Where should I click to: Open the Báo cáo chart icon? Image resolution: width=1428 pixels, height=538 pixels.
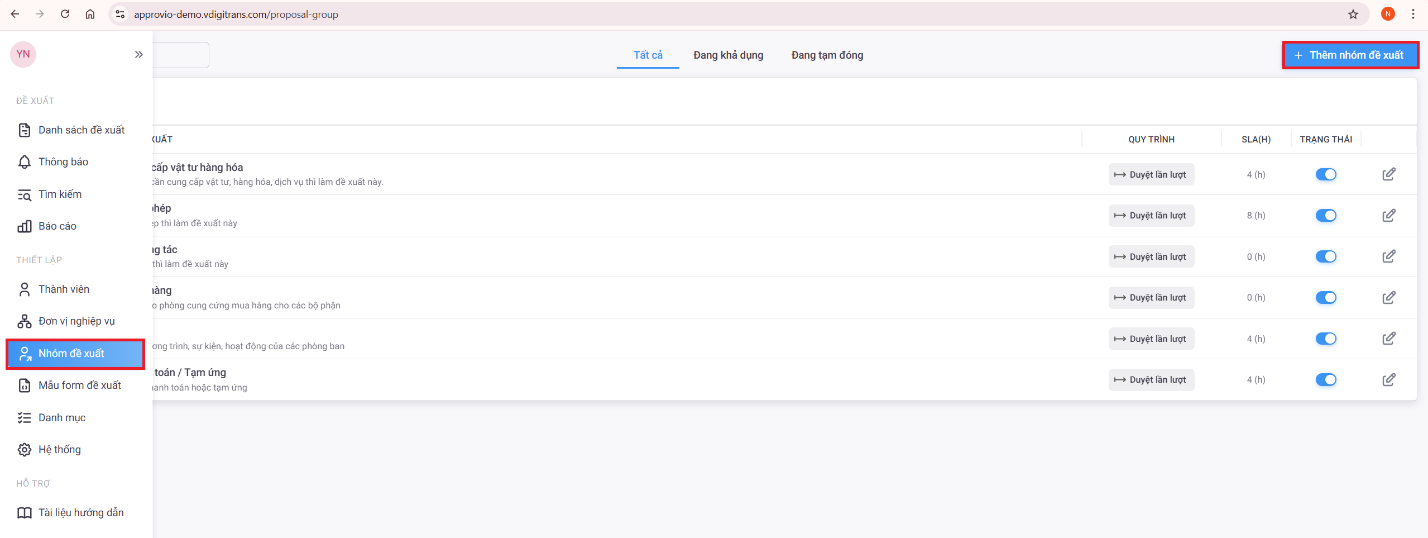(x=25, y=226)
